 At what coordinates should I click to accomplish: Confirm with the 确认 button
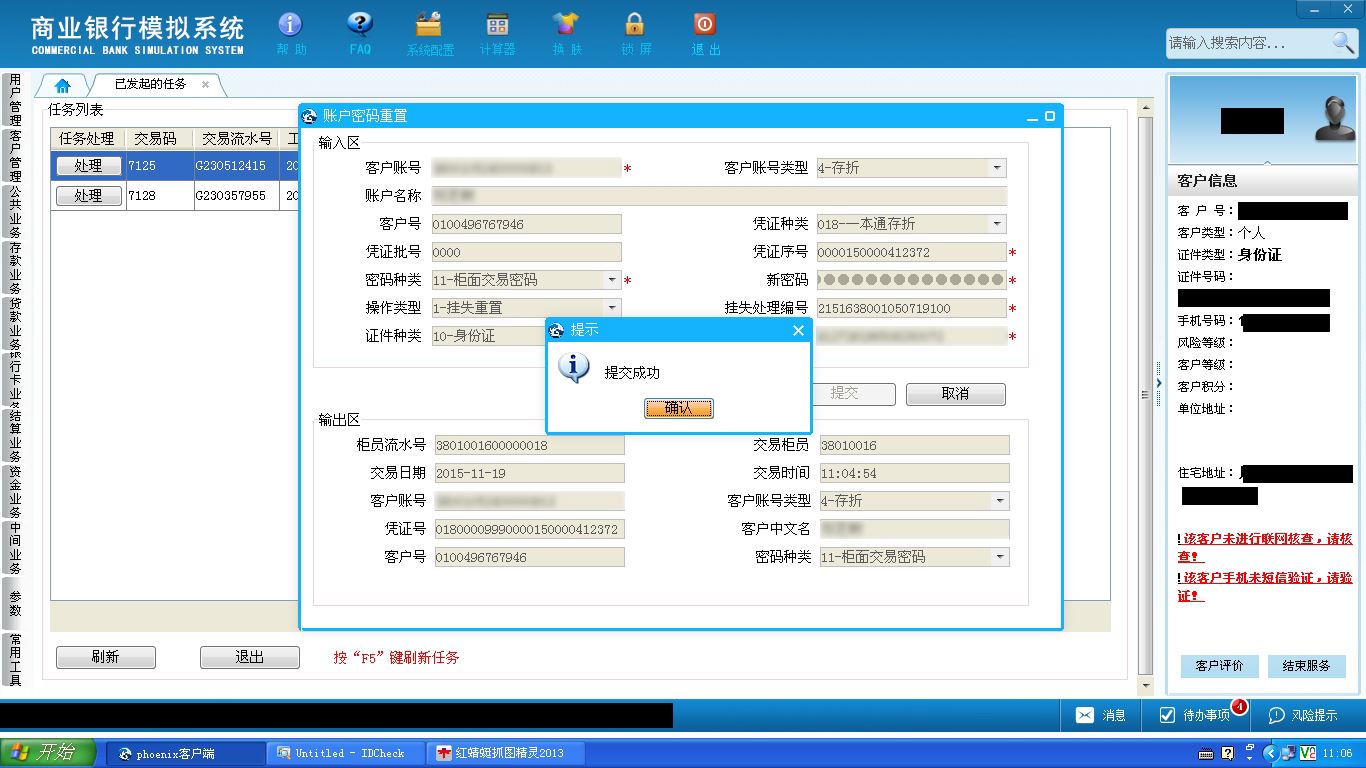[x=678, y=408]
